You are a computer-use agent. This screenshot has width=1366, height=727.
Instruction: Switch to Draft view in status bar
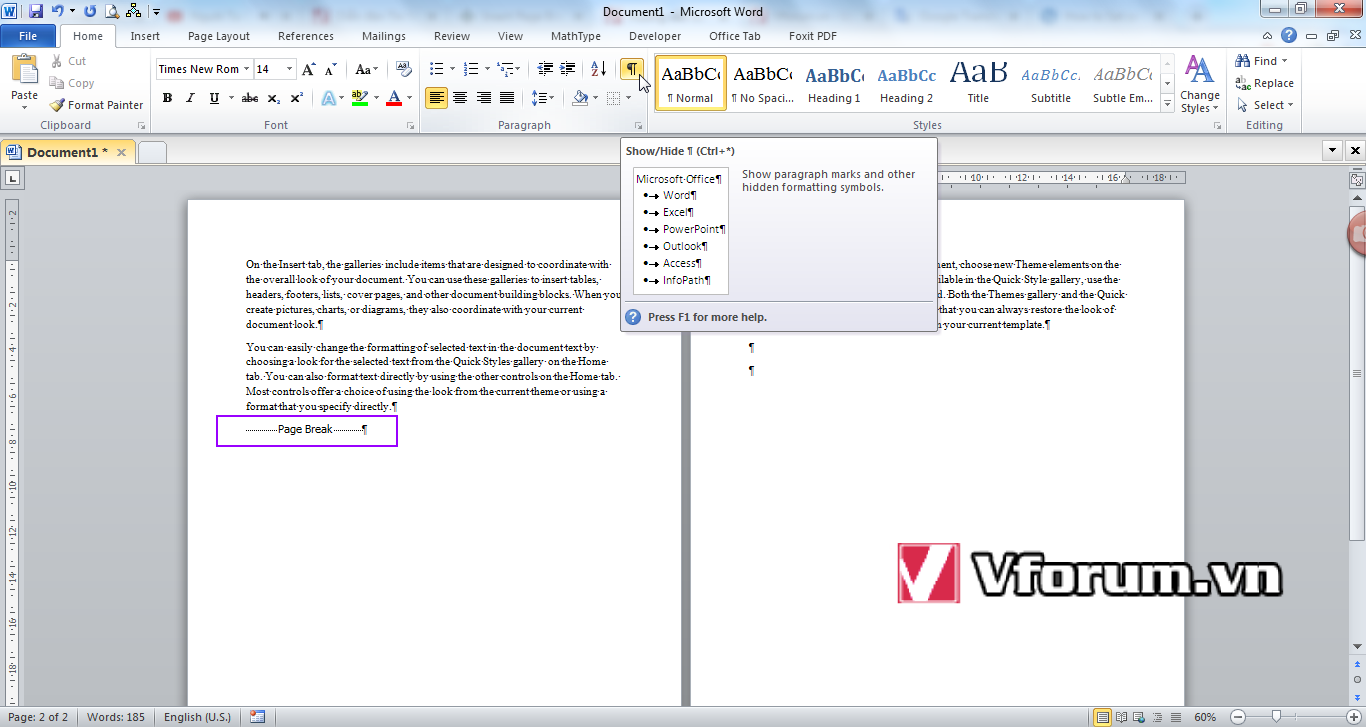pos(1175,717)
